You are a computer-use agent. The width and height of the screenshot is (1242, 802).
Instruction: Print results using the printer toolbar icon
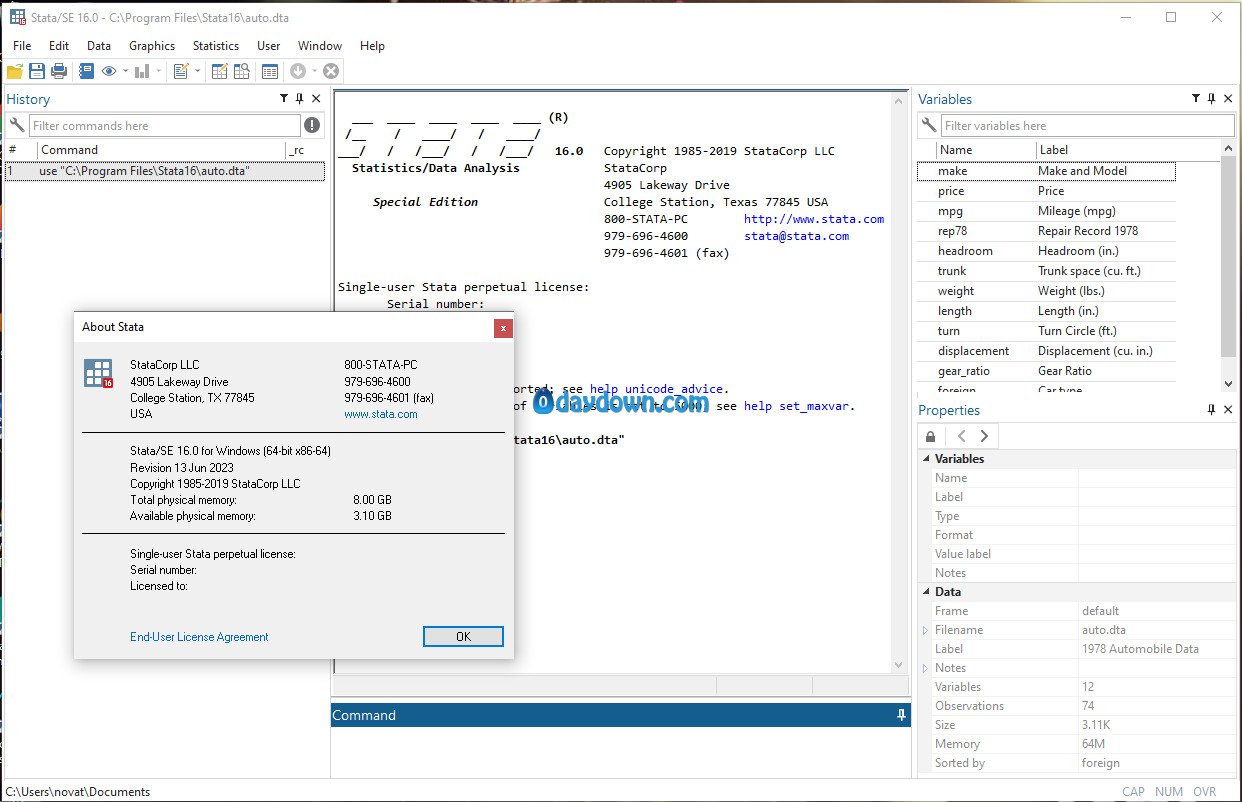pos(59,71)
